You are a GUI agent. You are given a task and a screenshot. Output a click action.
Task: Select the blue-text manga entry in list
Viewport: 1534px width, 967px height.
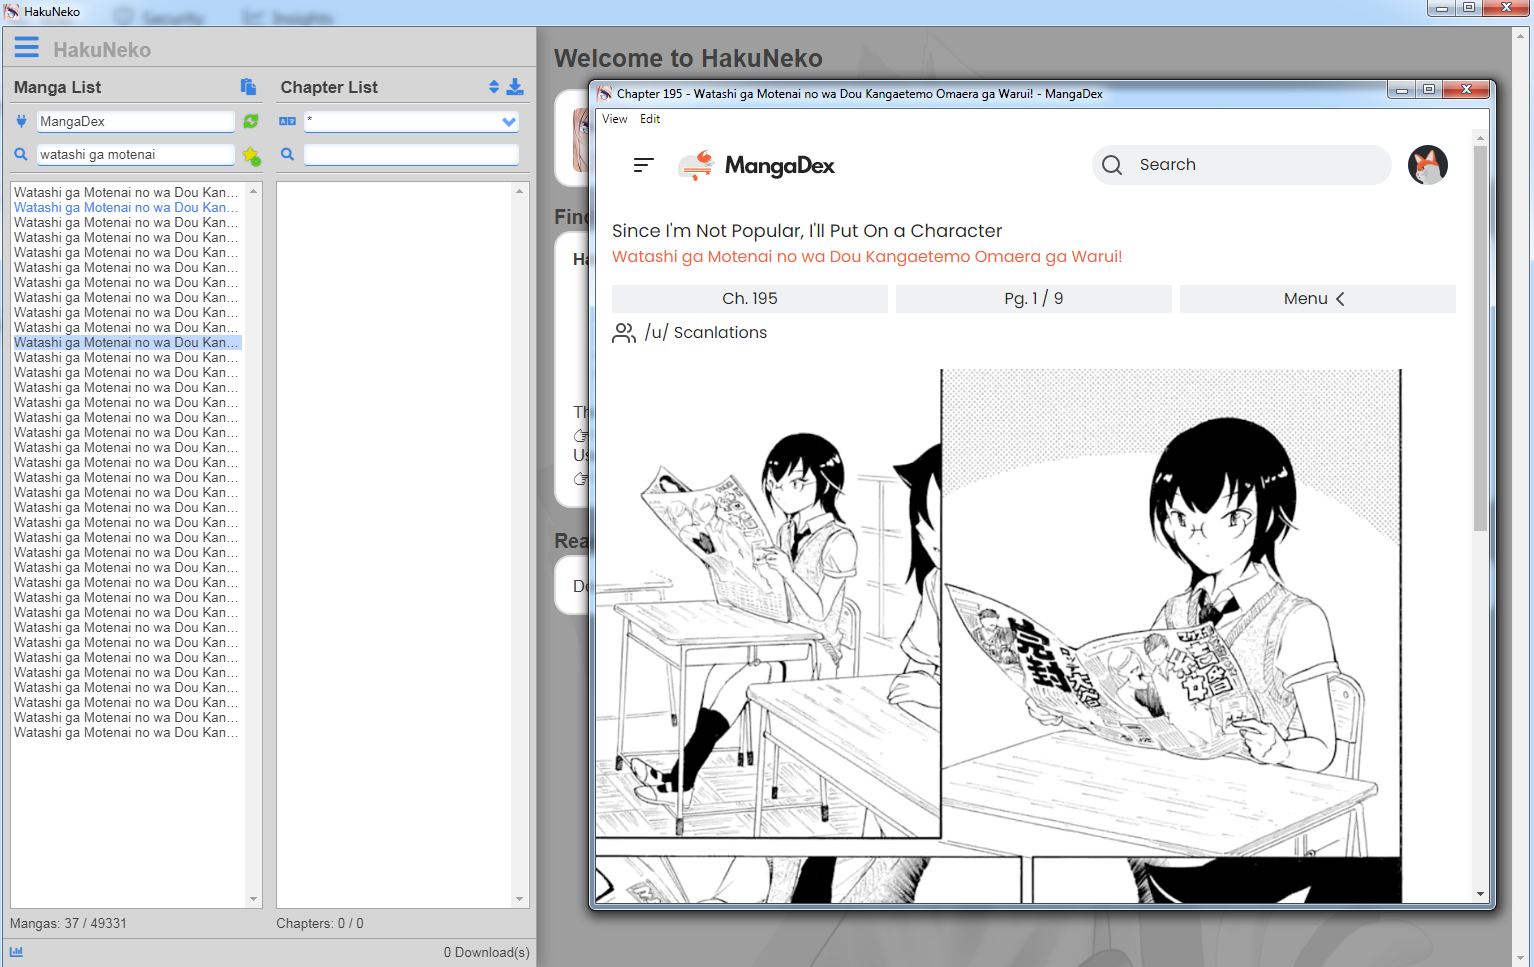(x=126, y=208)
